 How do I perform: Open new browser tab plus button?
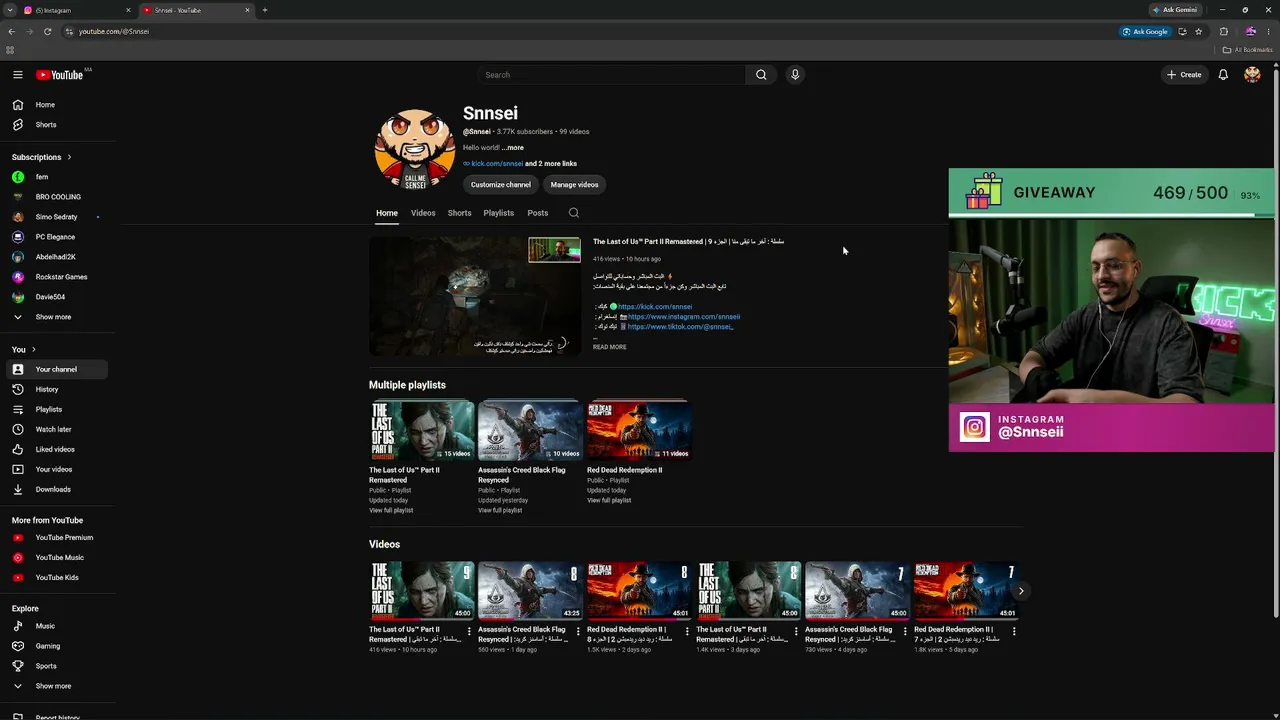click(x=265, y=10)
